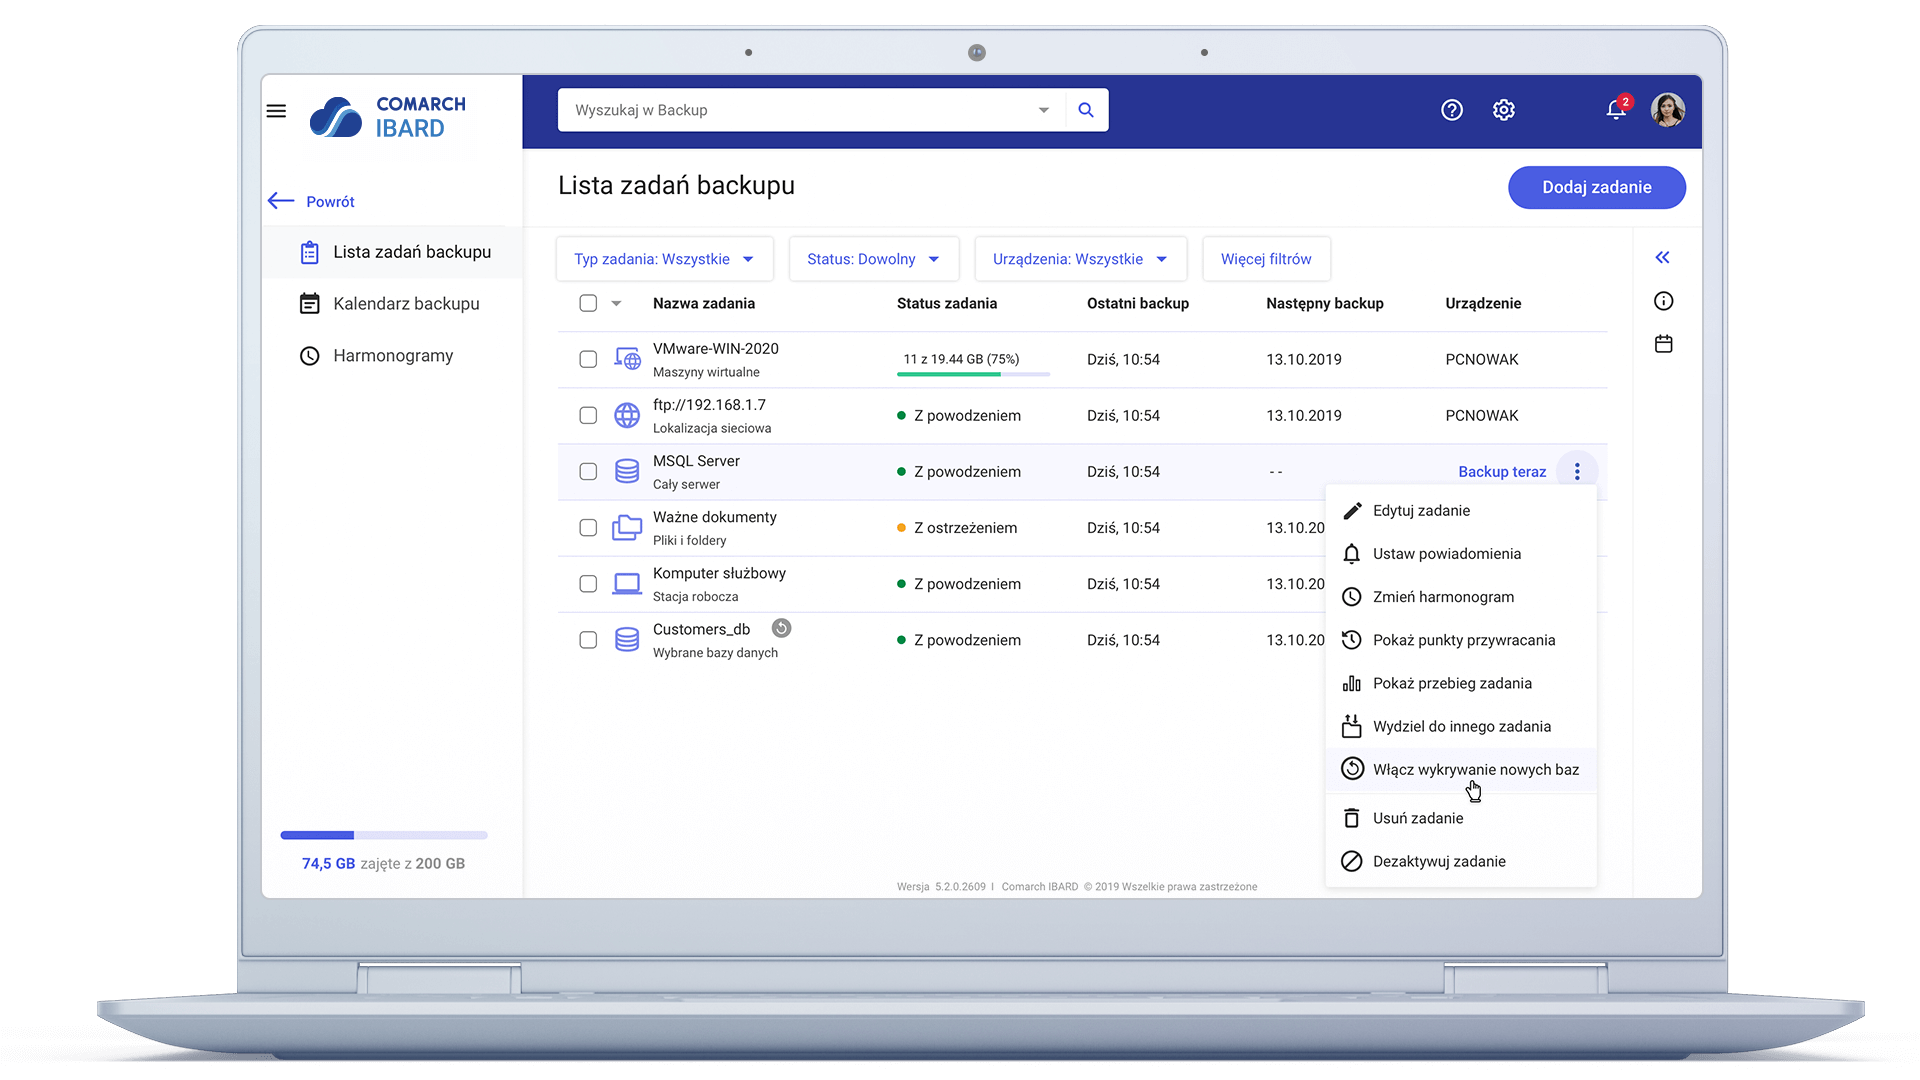Viewport: 1920px width, 1080px height.
Task: Click the Z ostrzeżeniem status of Ważne dokumenty
Action: 957,528
